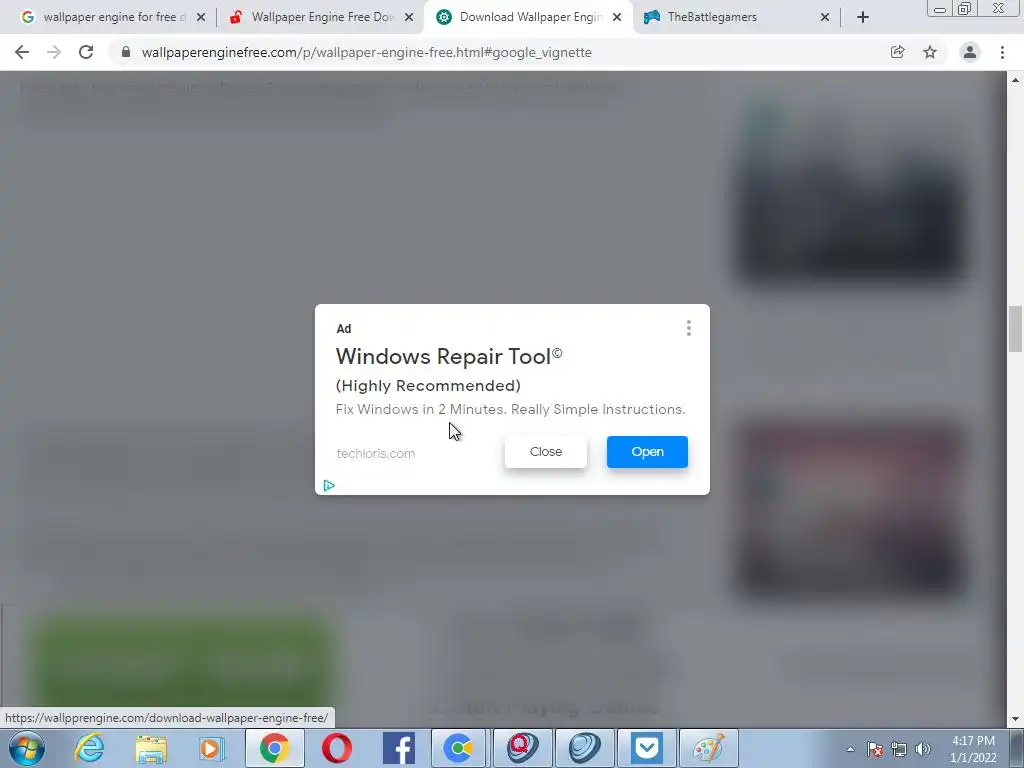
Task: Launch Internet Explorer from taskbar
Action: pos(89,748)
